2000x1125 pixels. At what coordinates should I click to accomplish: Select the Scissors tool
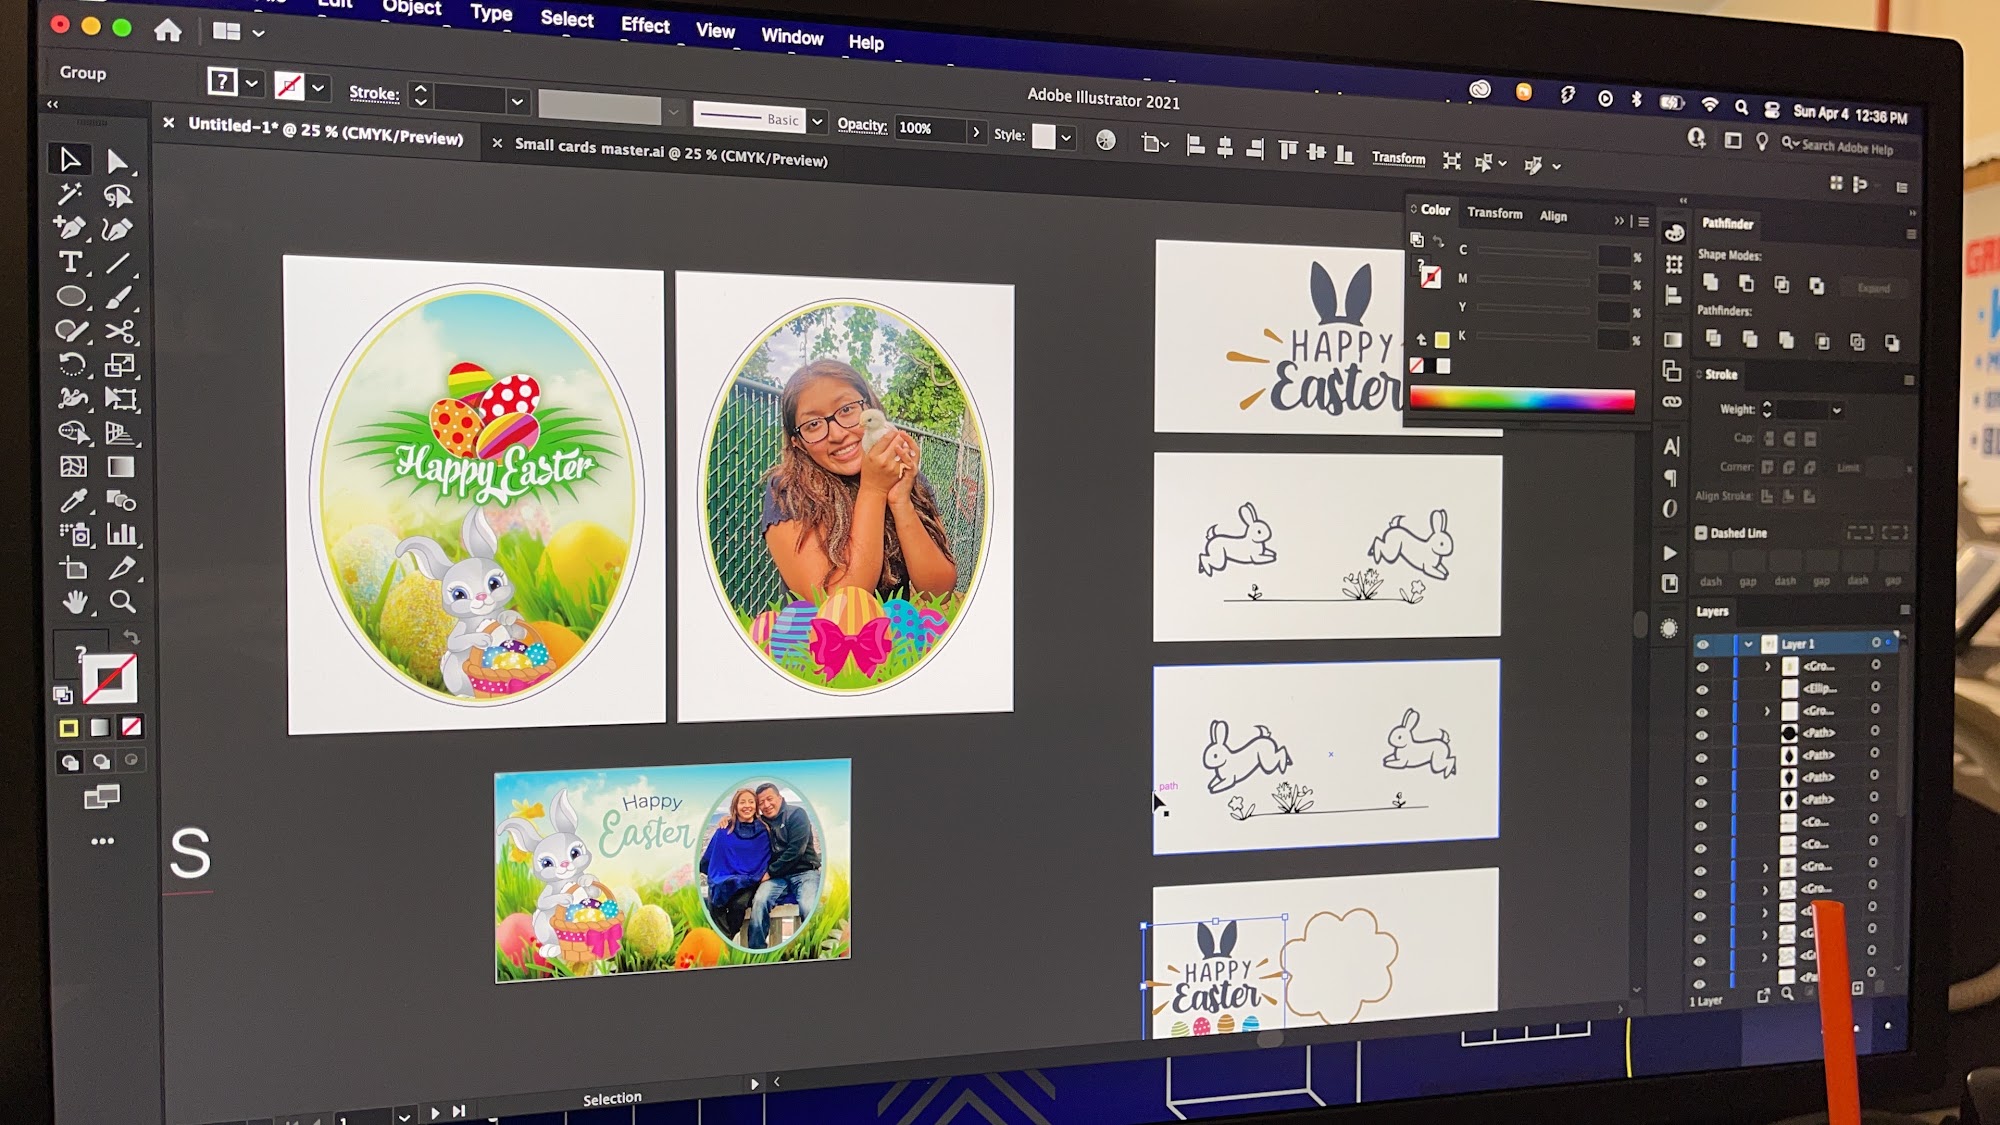point(120,331)
